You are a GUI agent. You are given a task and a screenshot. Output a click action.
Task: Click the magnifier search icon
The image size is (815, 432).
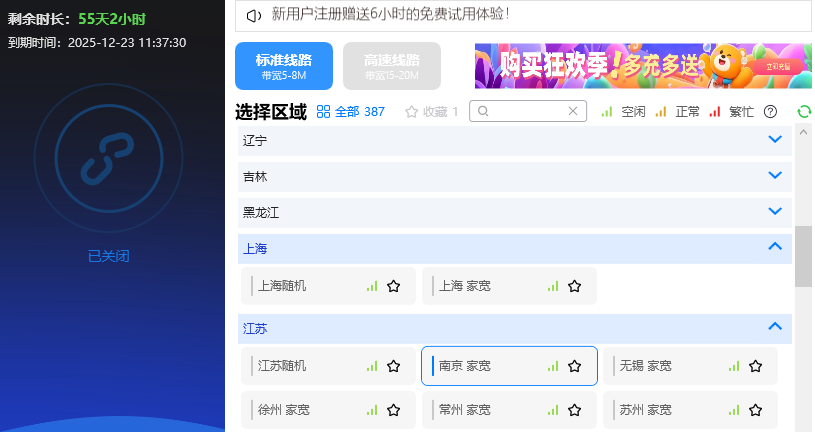click(x=483, y=111)
